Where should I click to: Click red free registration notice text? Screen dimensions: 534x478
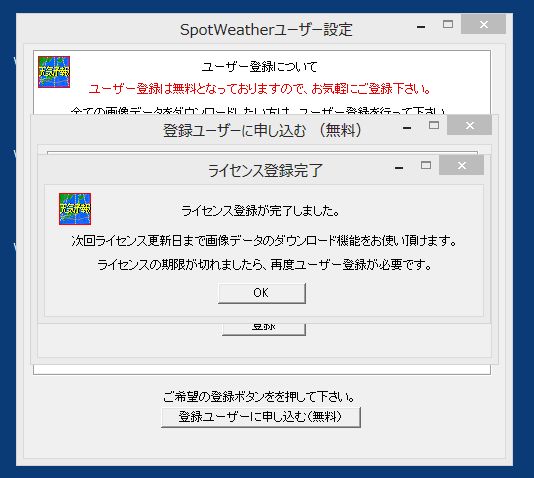point(260,89)
